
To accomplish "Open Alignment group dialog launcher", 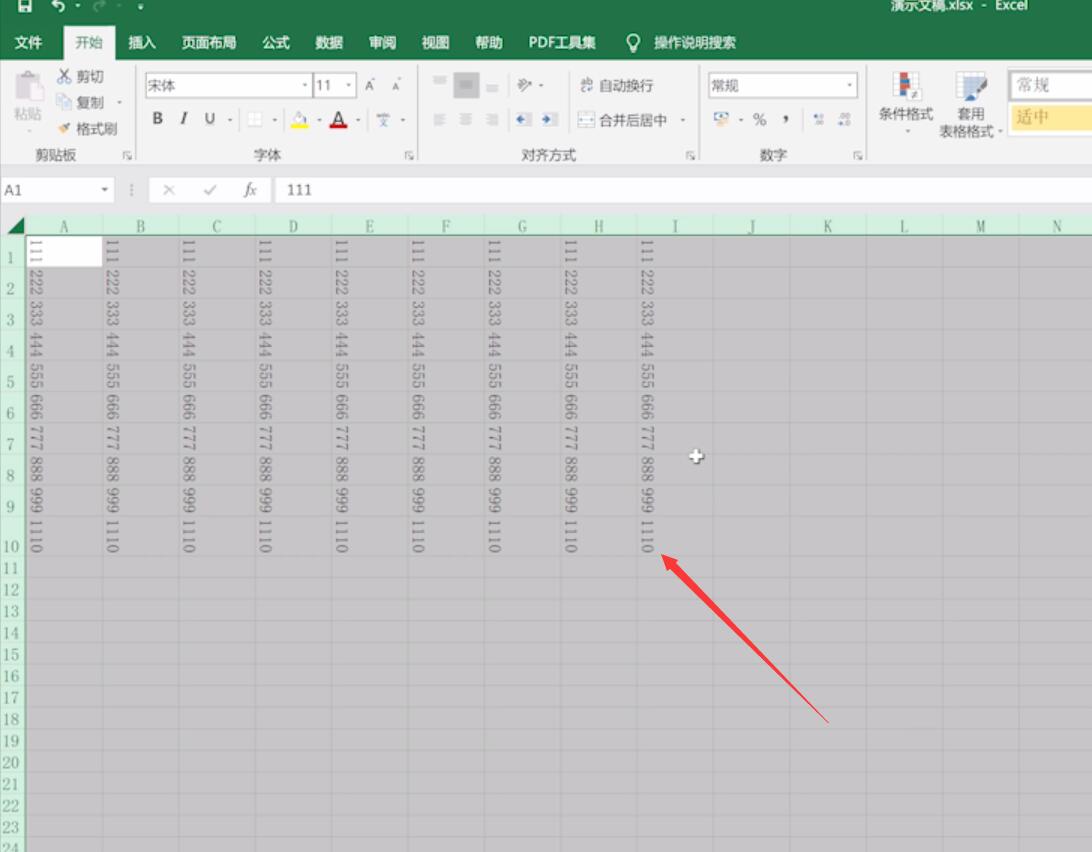I will pos(690,155).
